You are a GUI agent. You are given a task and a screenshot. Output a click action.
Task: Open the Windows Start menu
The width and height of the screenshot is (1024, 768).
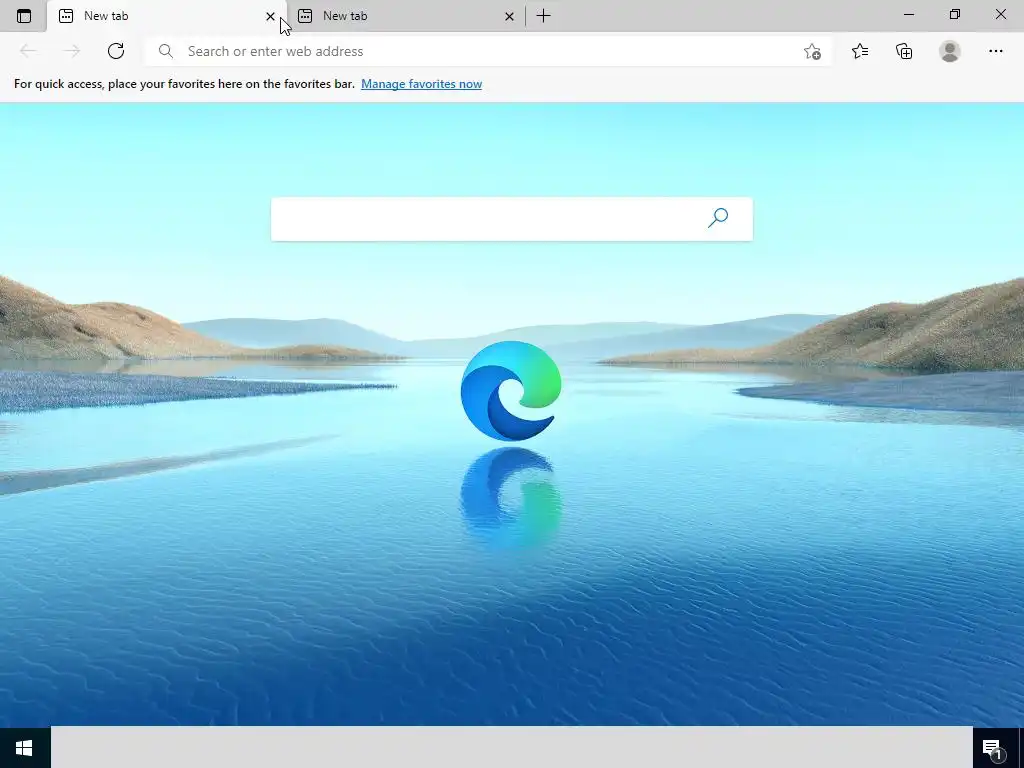pos(25,748)
